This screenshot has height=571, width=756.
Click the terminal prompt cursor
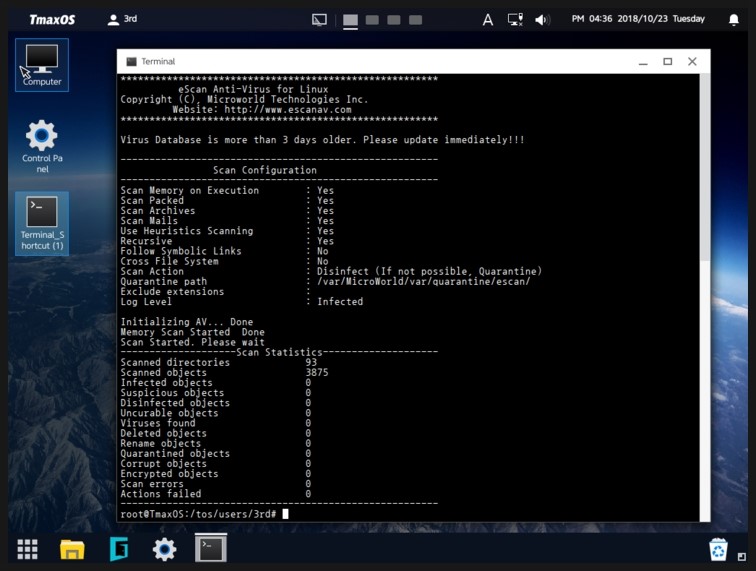pos(285,514)
